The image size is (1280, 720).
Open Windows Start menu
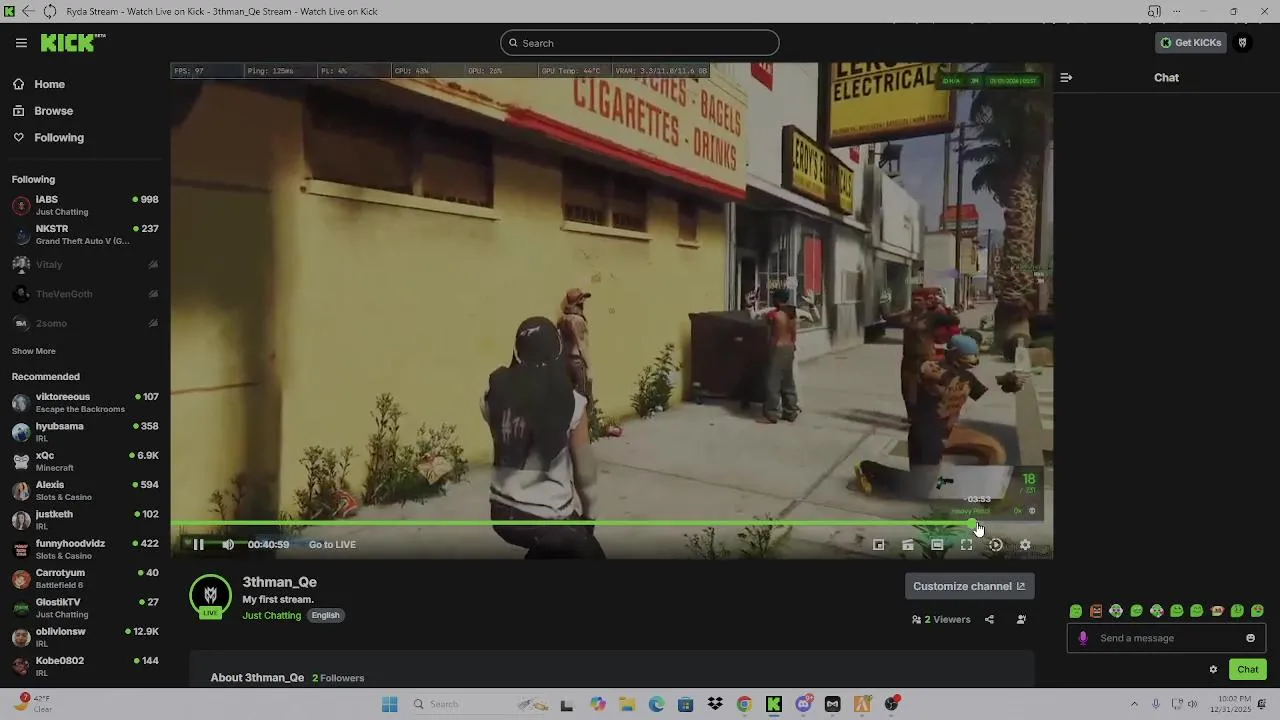[390, 704]
